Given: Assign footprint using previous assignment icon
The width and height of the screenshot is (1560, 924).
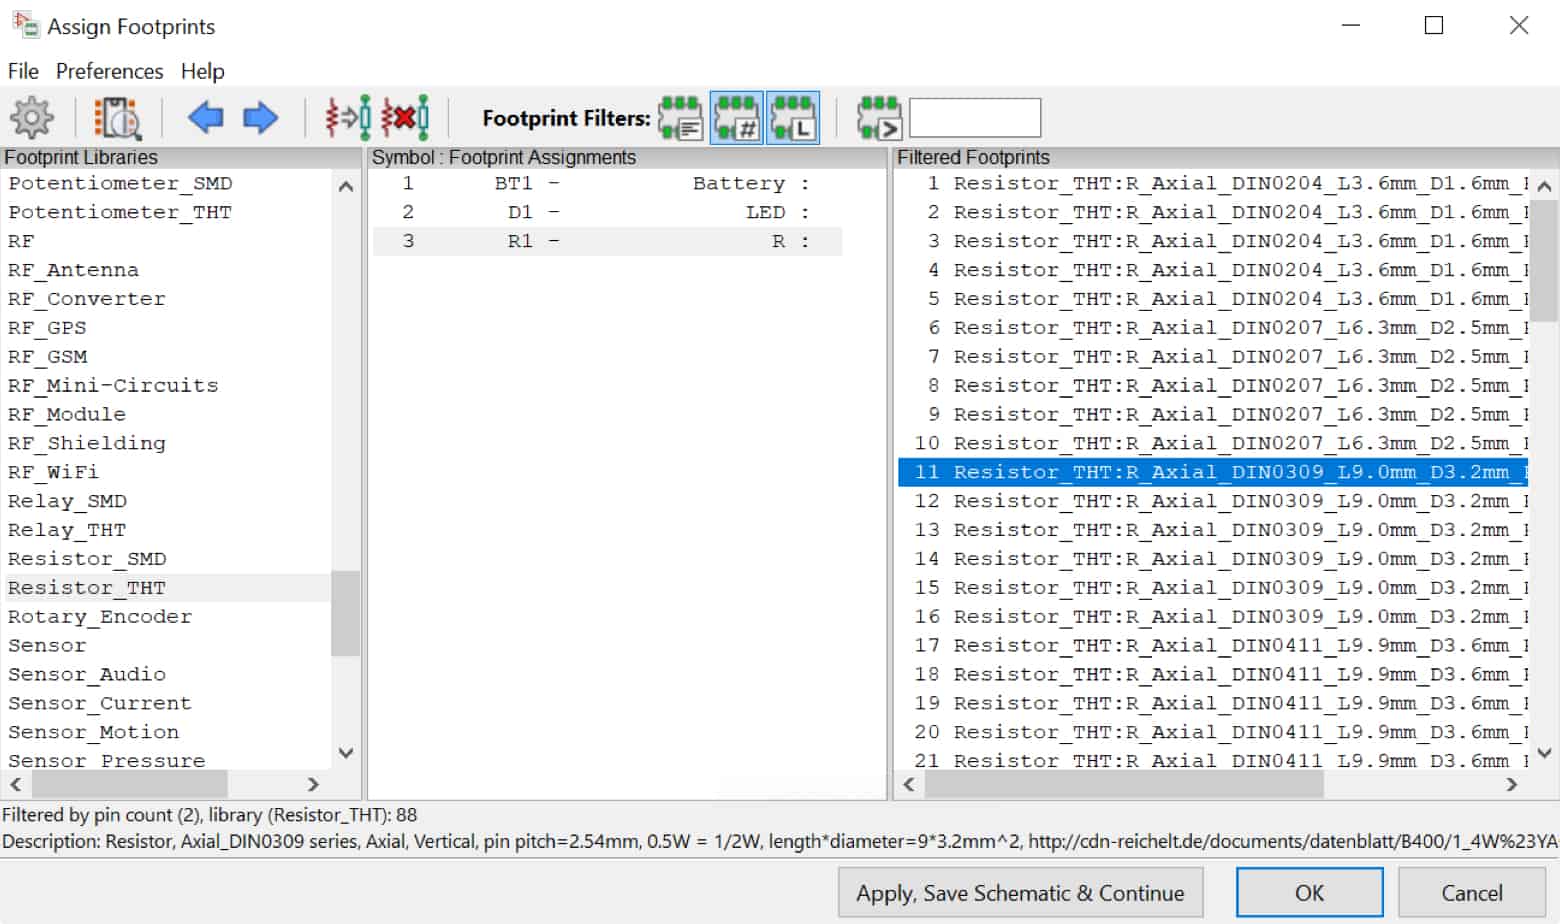Looking at the screenshot, I should [x=343, y=117].
